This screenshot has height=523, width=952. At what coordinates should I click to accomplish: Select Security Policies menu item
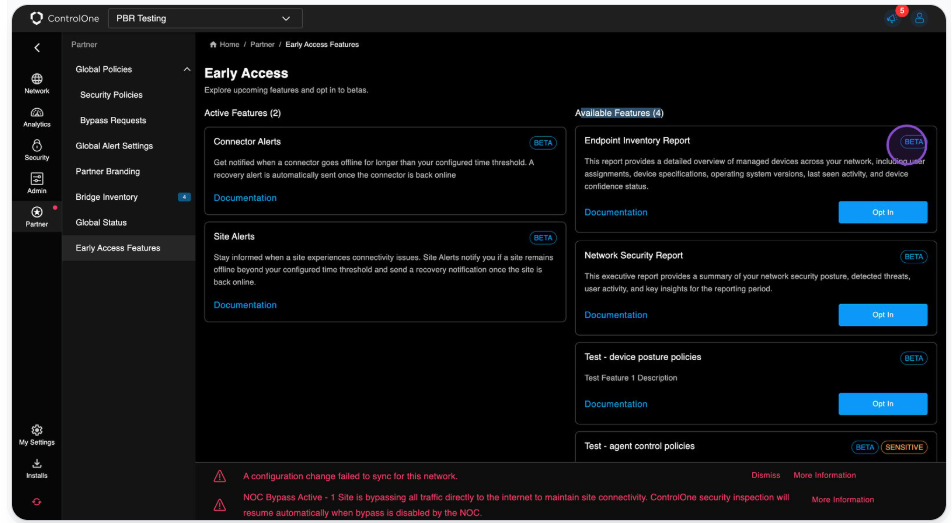click(x=111, y=95)
